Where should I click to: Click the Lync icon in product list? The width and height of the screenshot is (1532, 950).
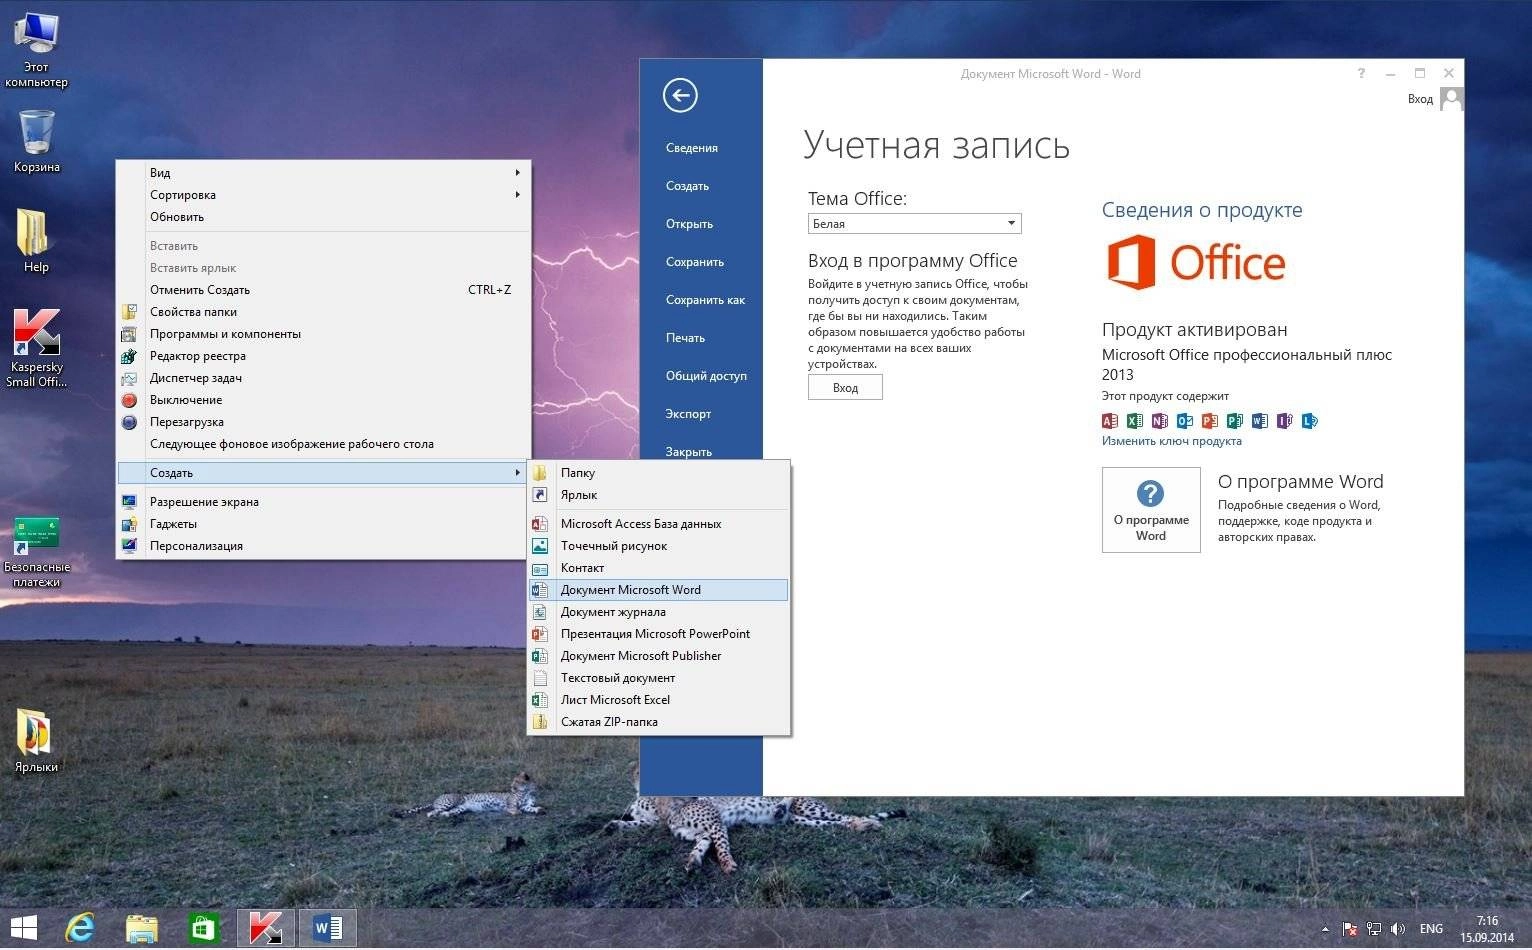[1309, 421]
